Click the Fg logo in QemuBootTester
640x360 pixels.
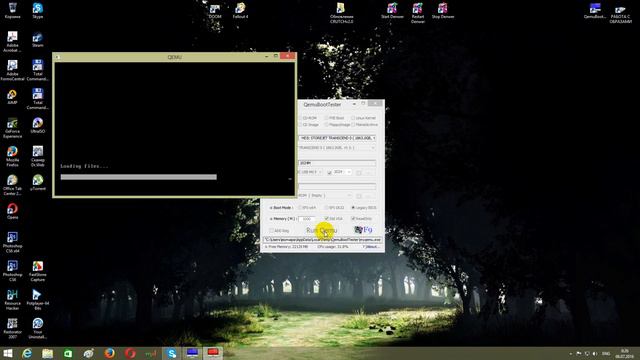tap(363, 230)
